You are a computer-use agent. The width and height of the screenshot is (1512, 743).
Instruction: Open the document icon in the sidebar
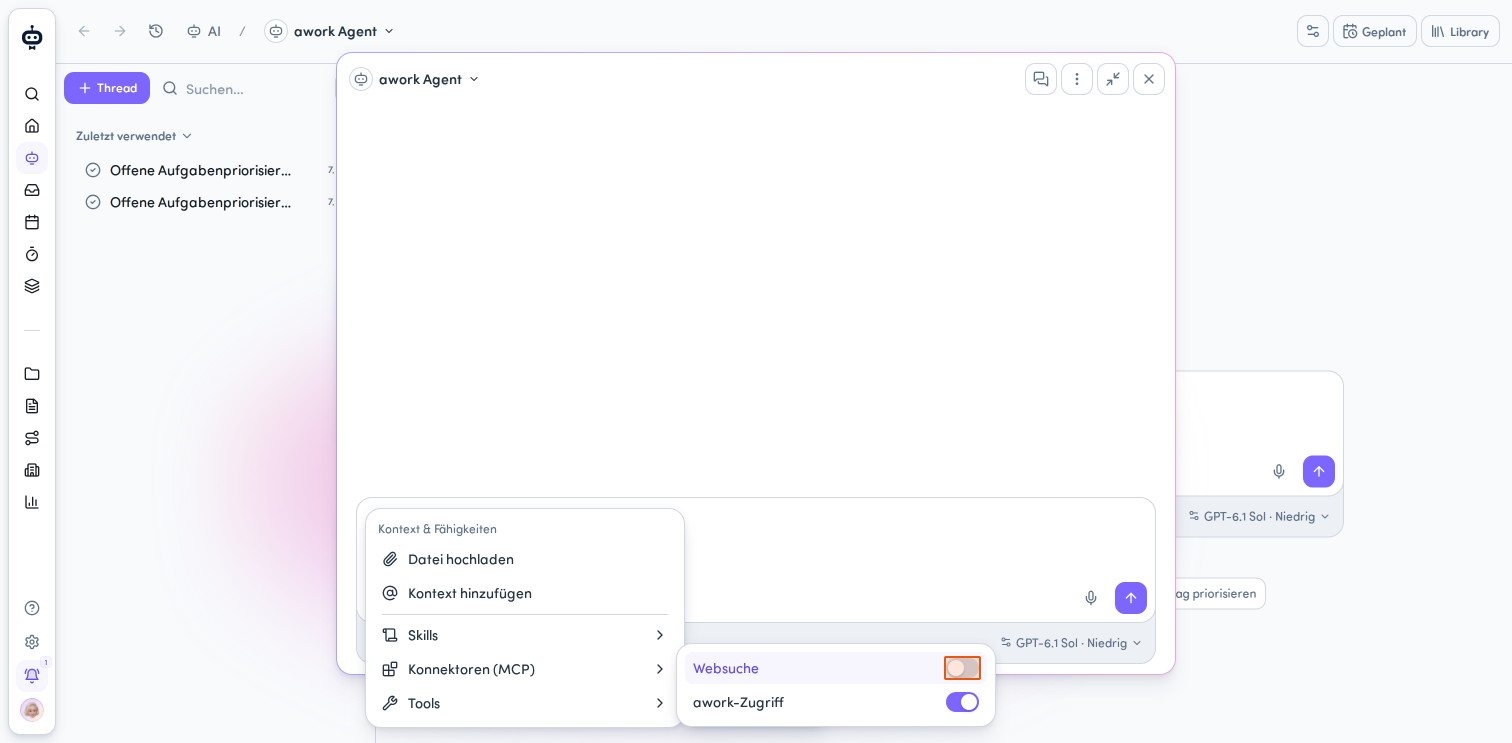coord(32,406)
